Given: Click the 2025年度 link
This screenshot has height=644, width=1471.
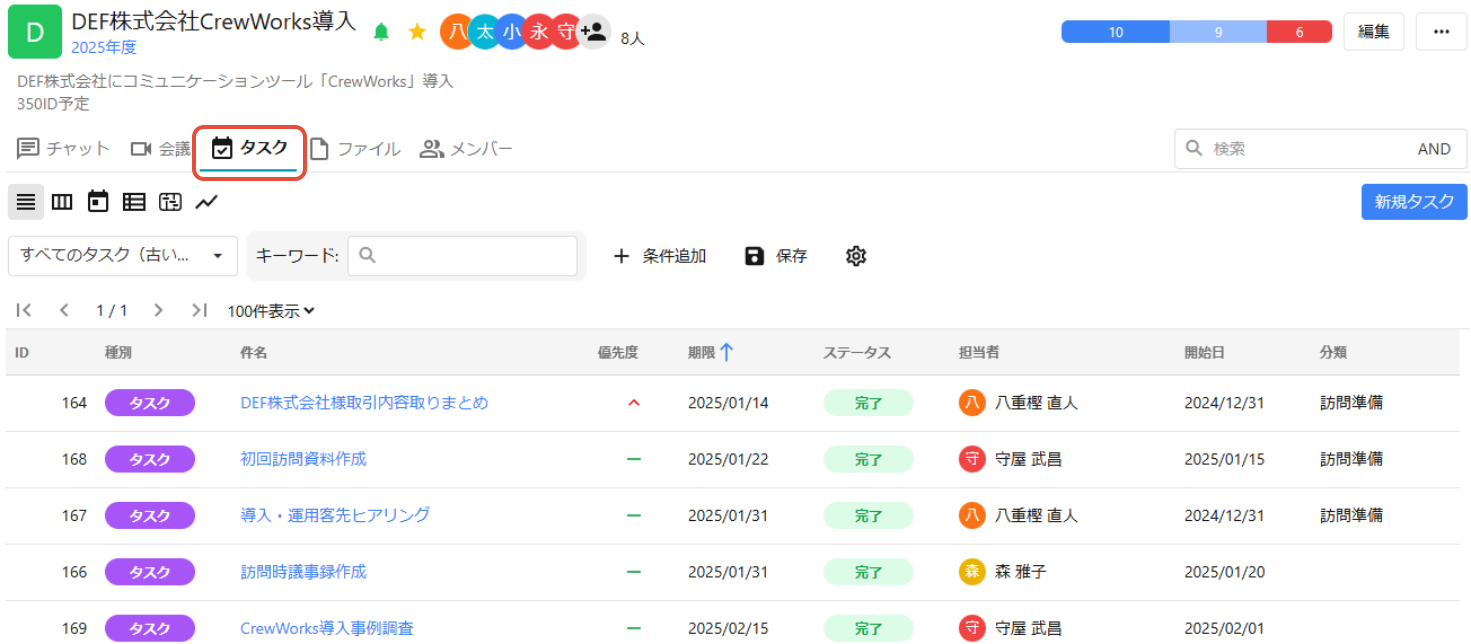Looking at the screenshot, I should pos(104,47).
